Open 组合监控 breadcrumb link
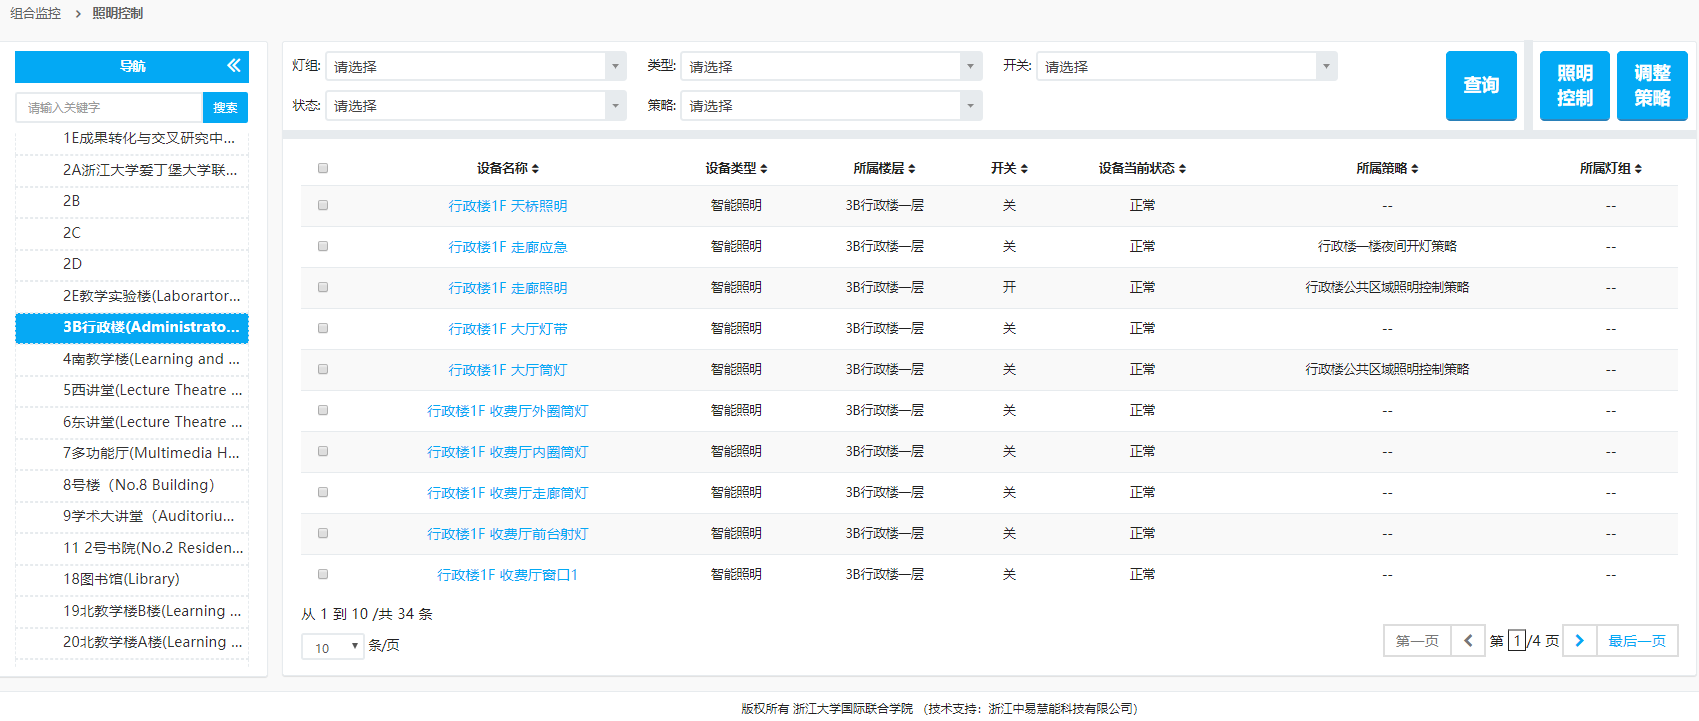Viewport: 1699px width, 721px height. 36,13
